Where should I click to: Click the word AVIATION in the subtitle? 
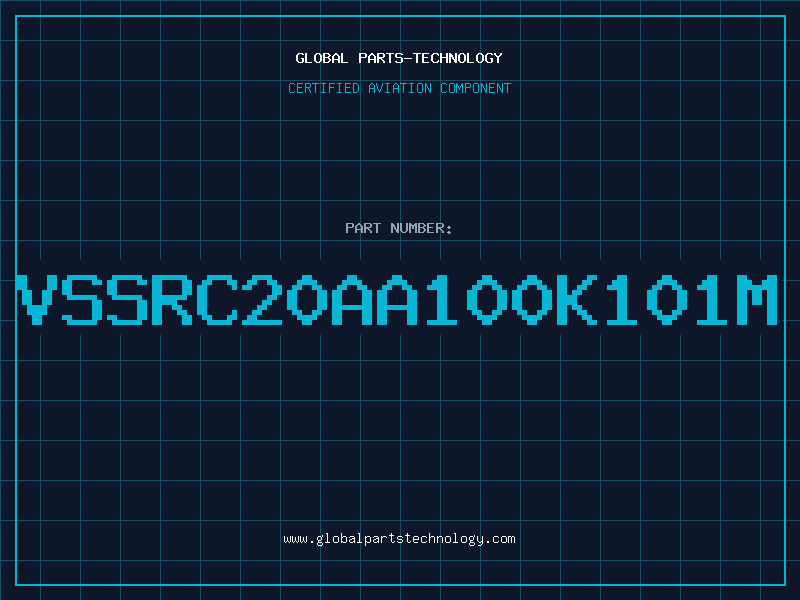tap(400, 88)
